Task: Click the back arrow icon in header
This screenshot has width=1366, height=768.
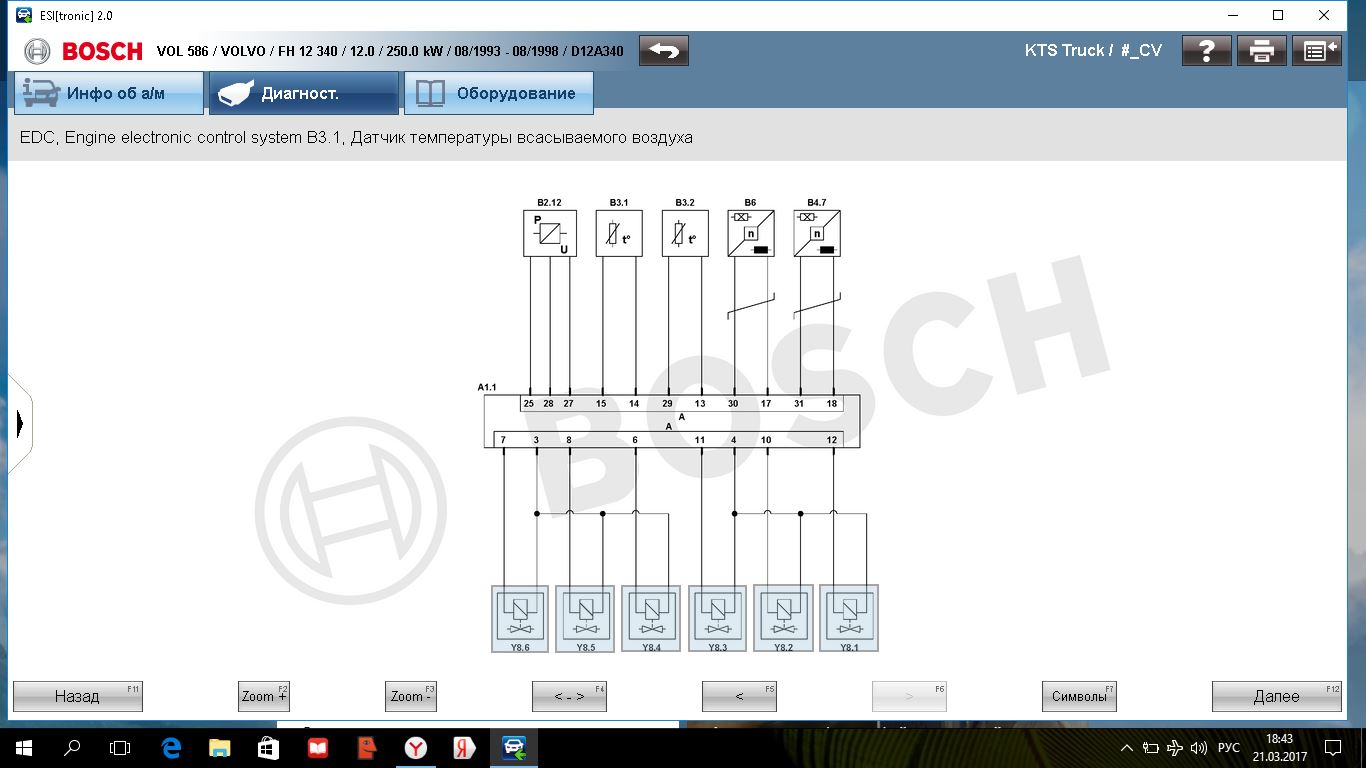Action: point(664,50)
